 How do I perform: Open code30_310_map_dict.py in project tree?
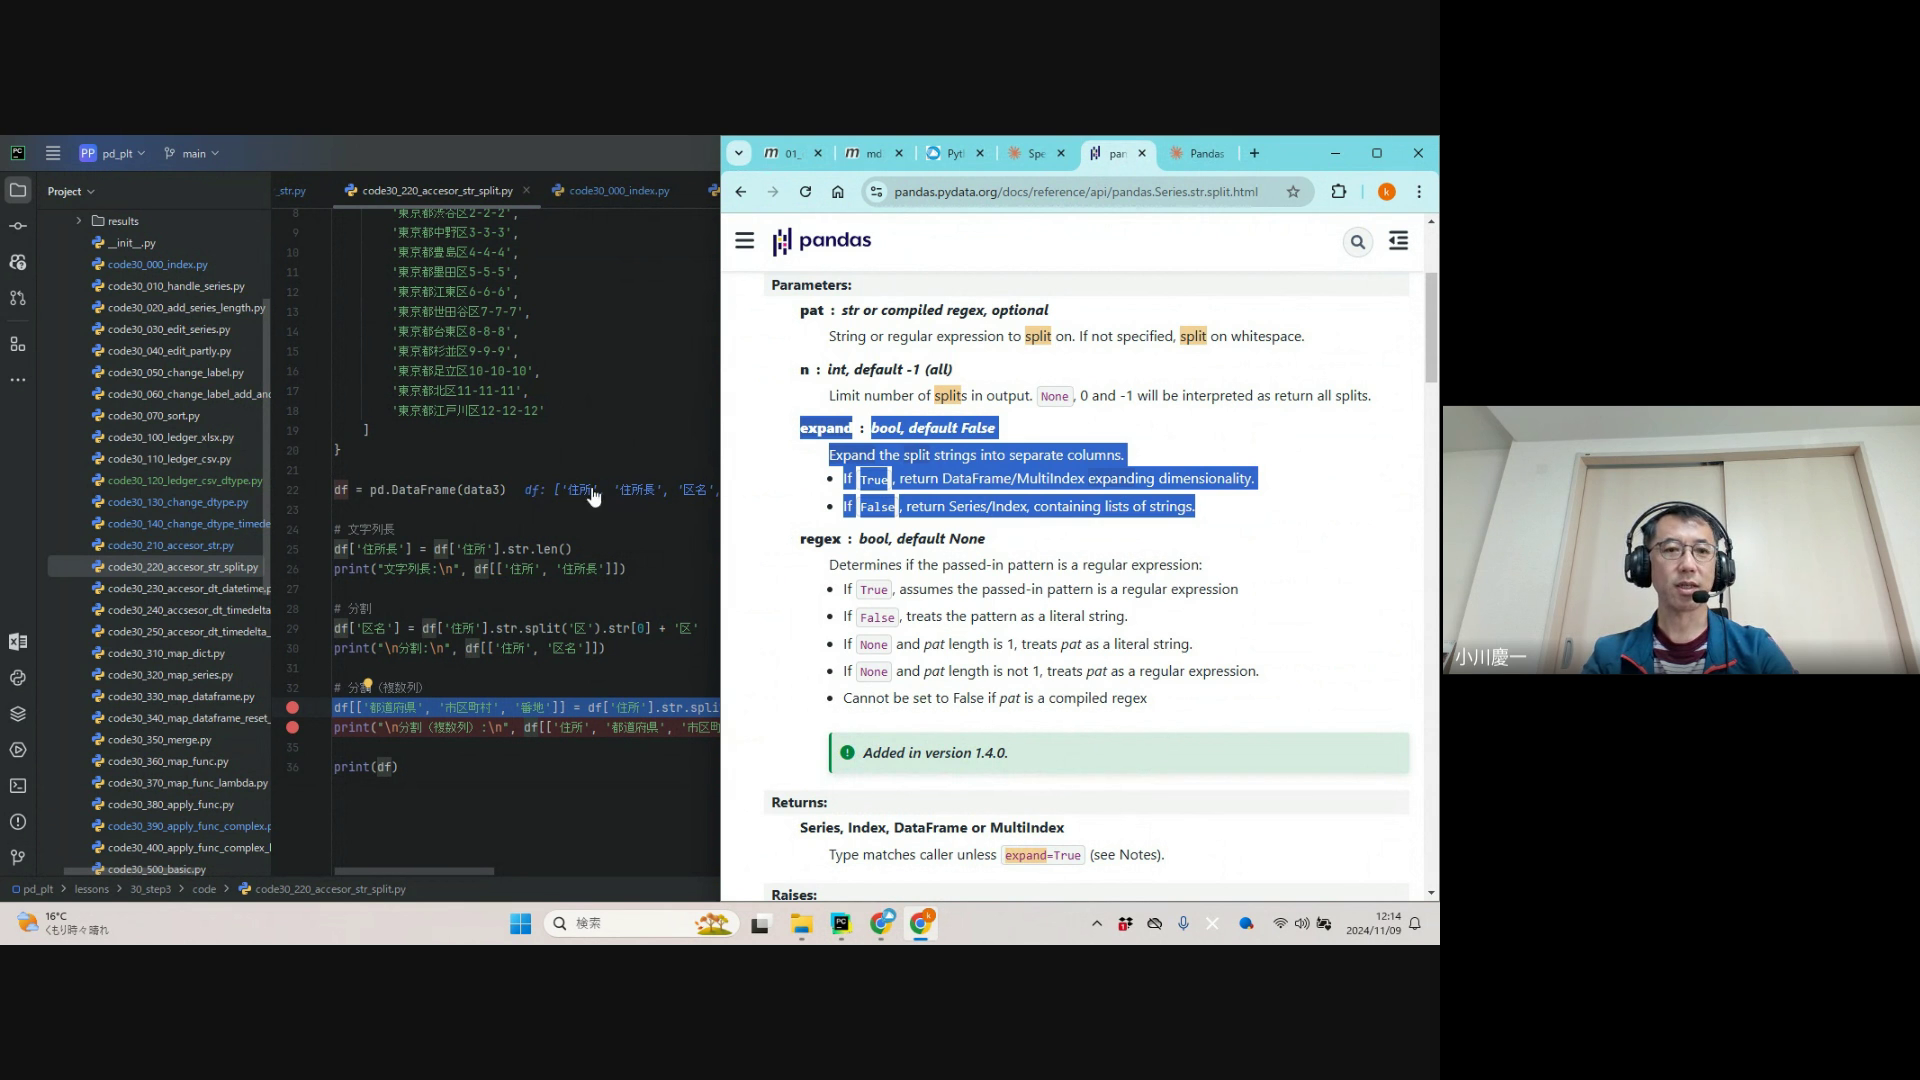(166, 653)
